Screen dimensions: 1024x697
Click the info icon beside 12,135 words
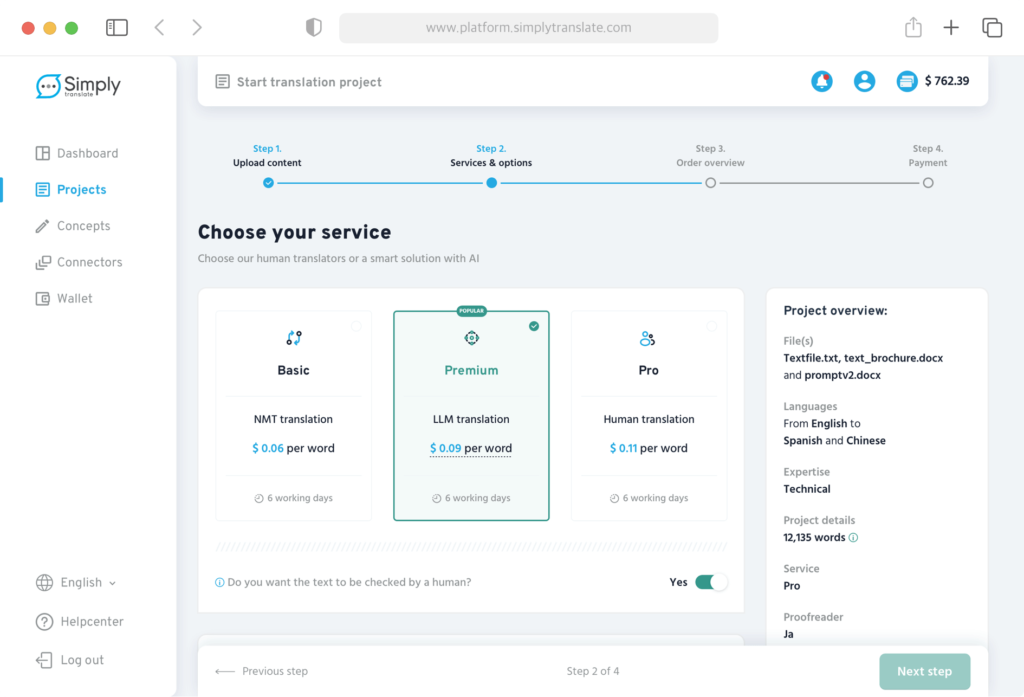click(x=854, y=538)
